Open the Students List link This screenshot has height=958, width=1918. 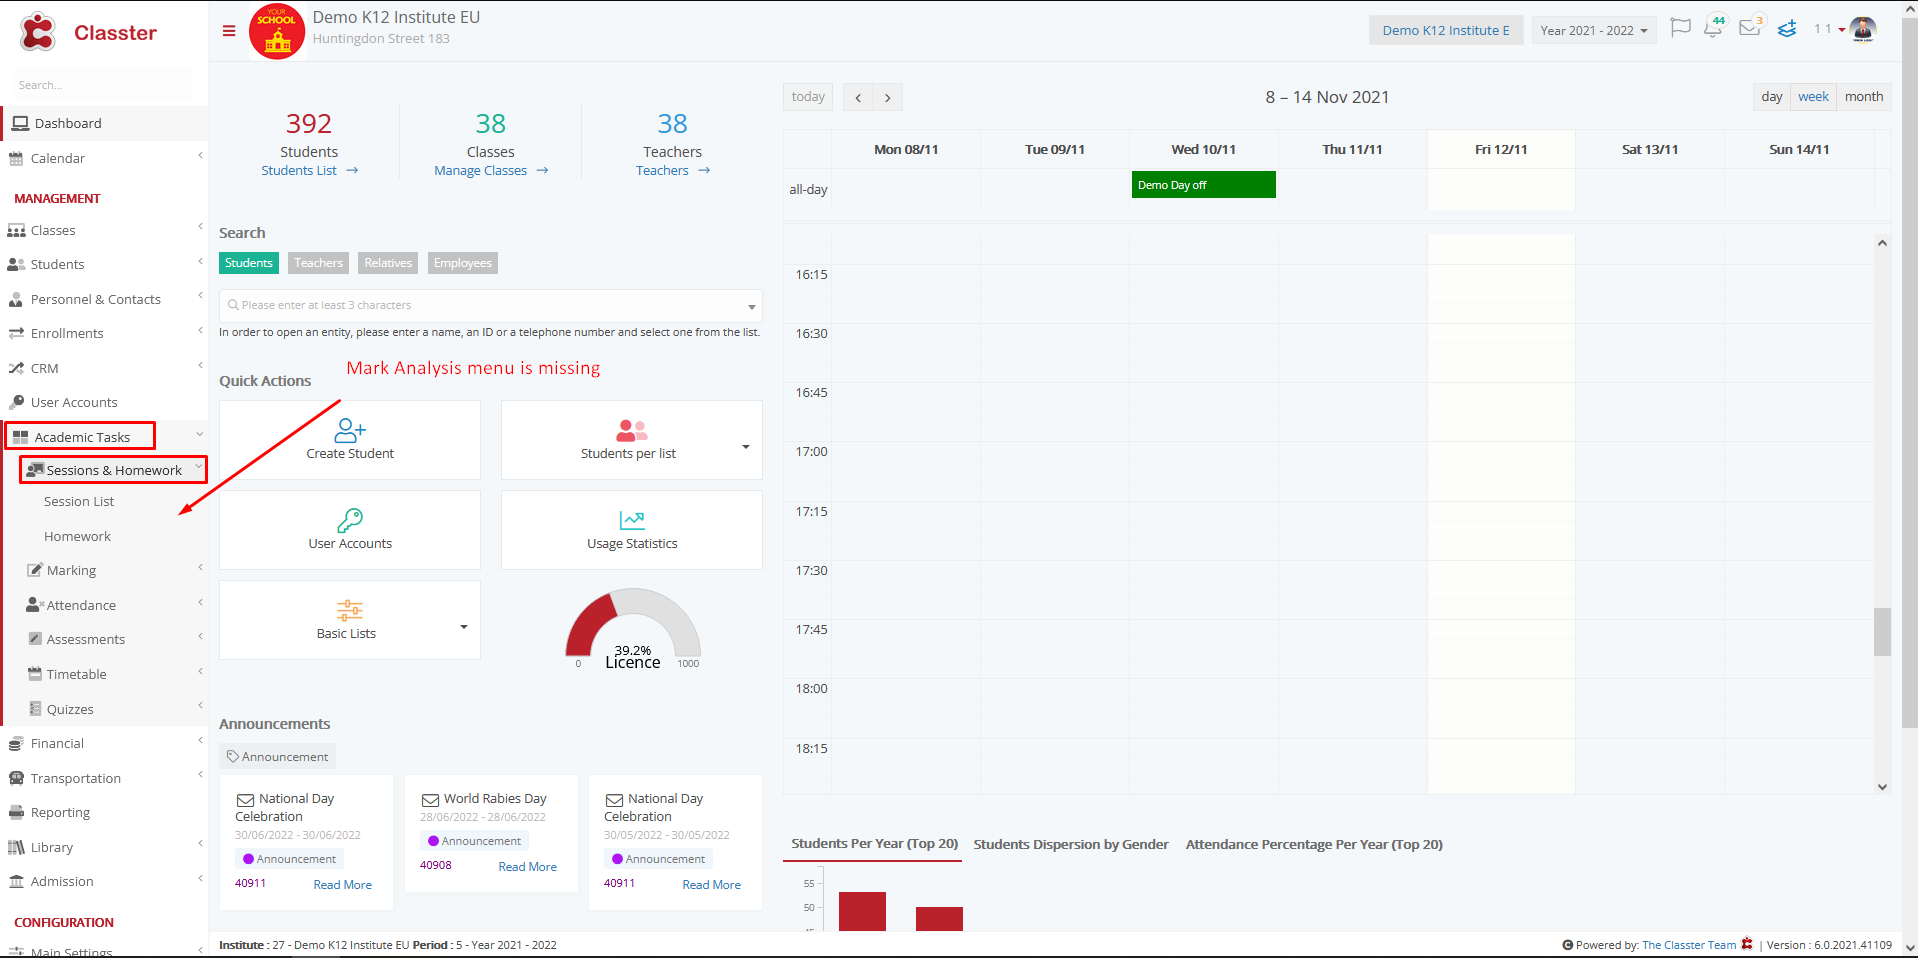(309, 171)
